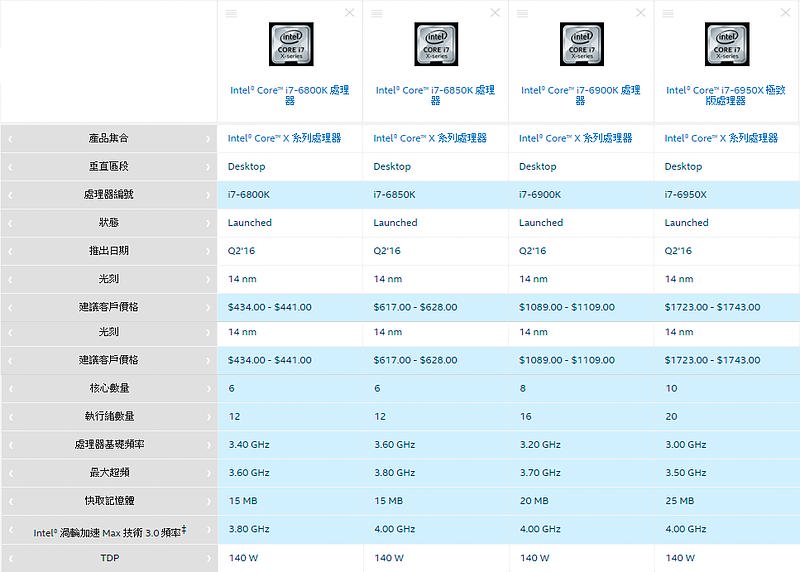Click right arrow on the 最大超頻 row

[x=208, y=473]
